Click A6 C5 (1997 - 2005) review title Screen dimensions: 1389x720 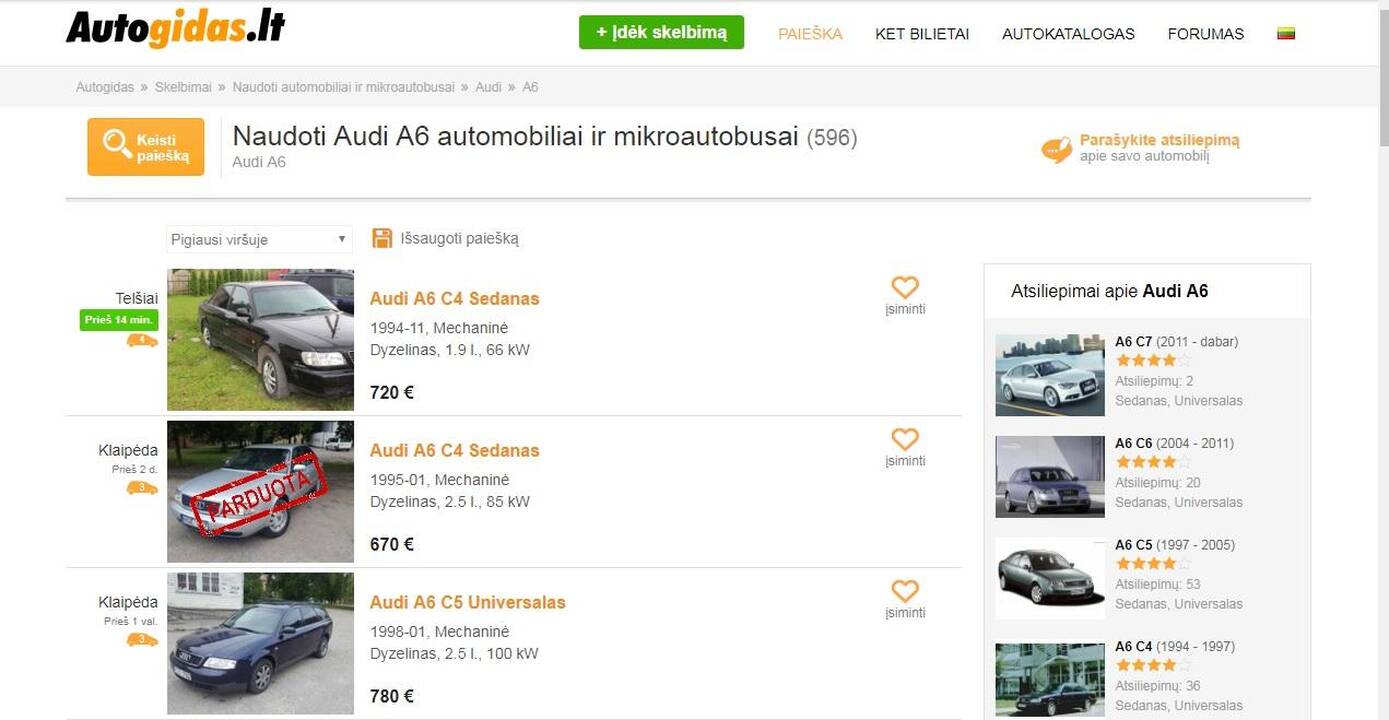pyautogui.click(x=1174, y=545)
